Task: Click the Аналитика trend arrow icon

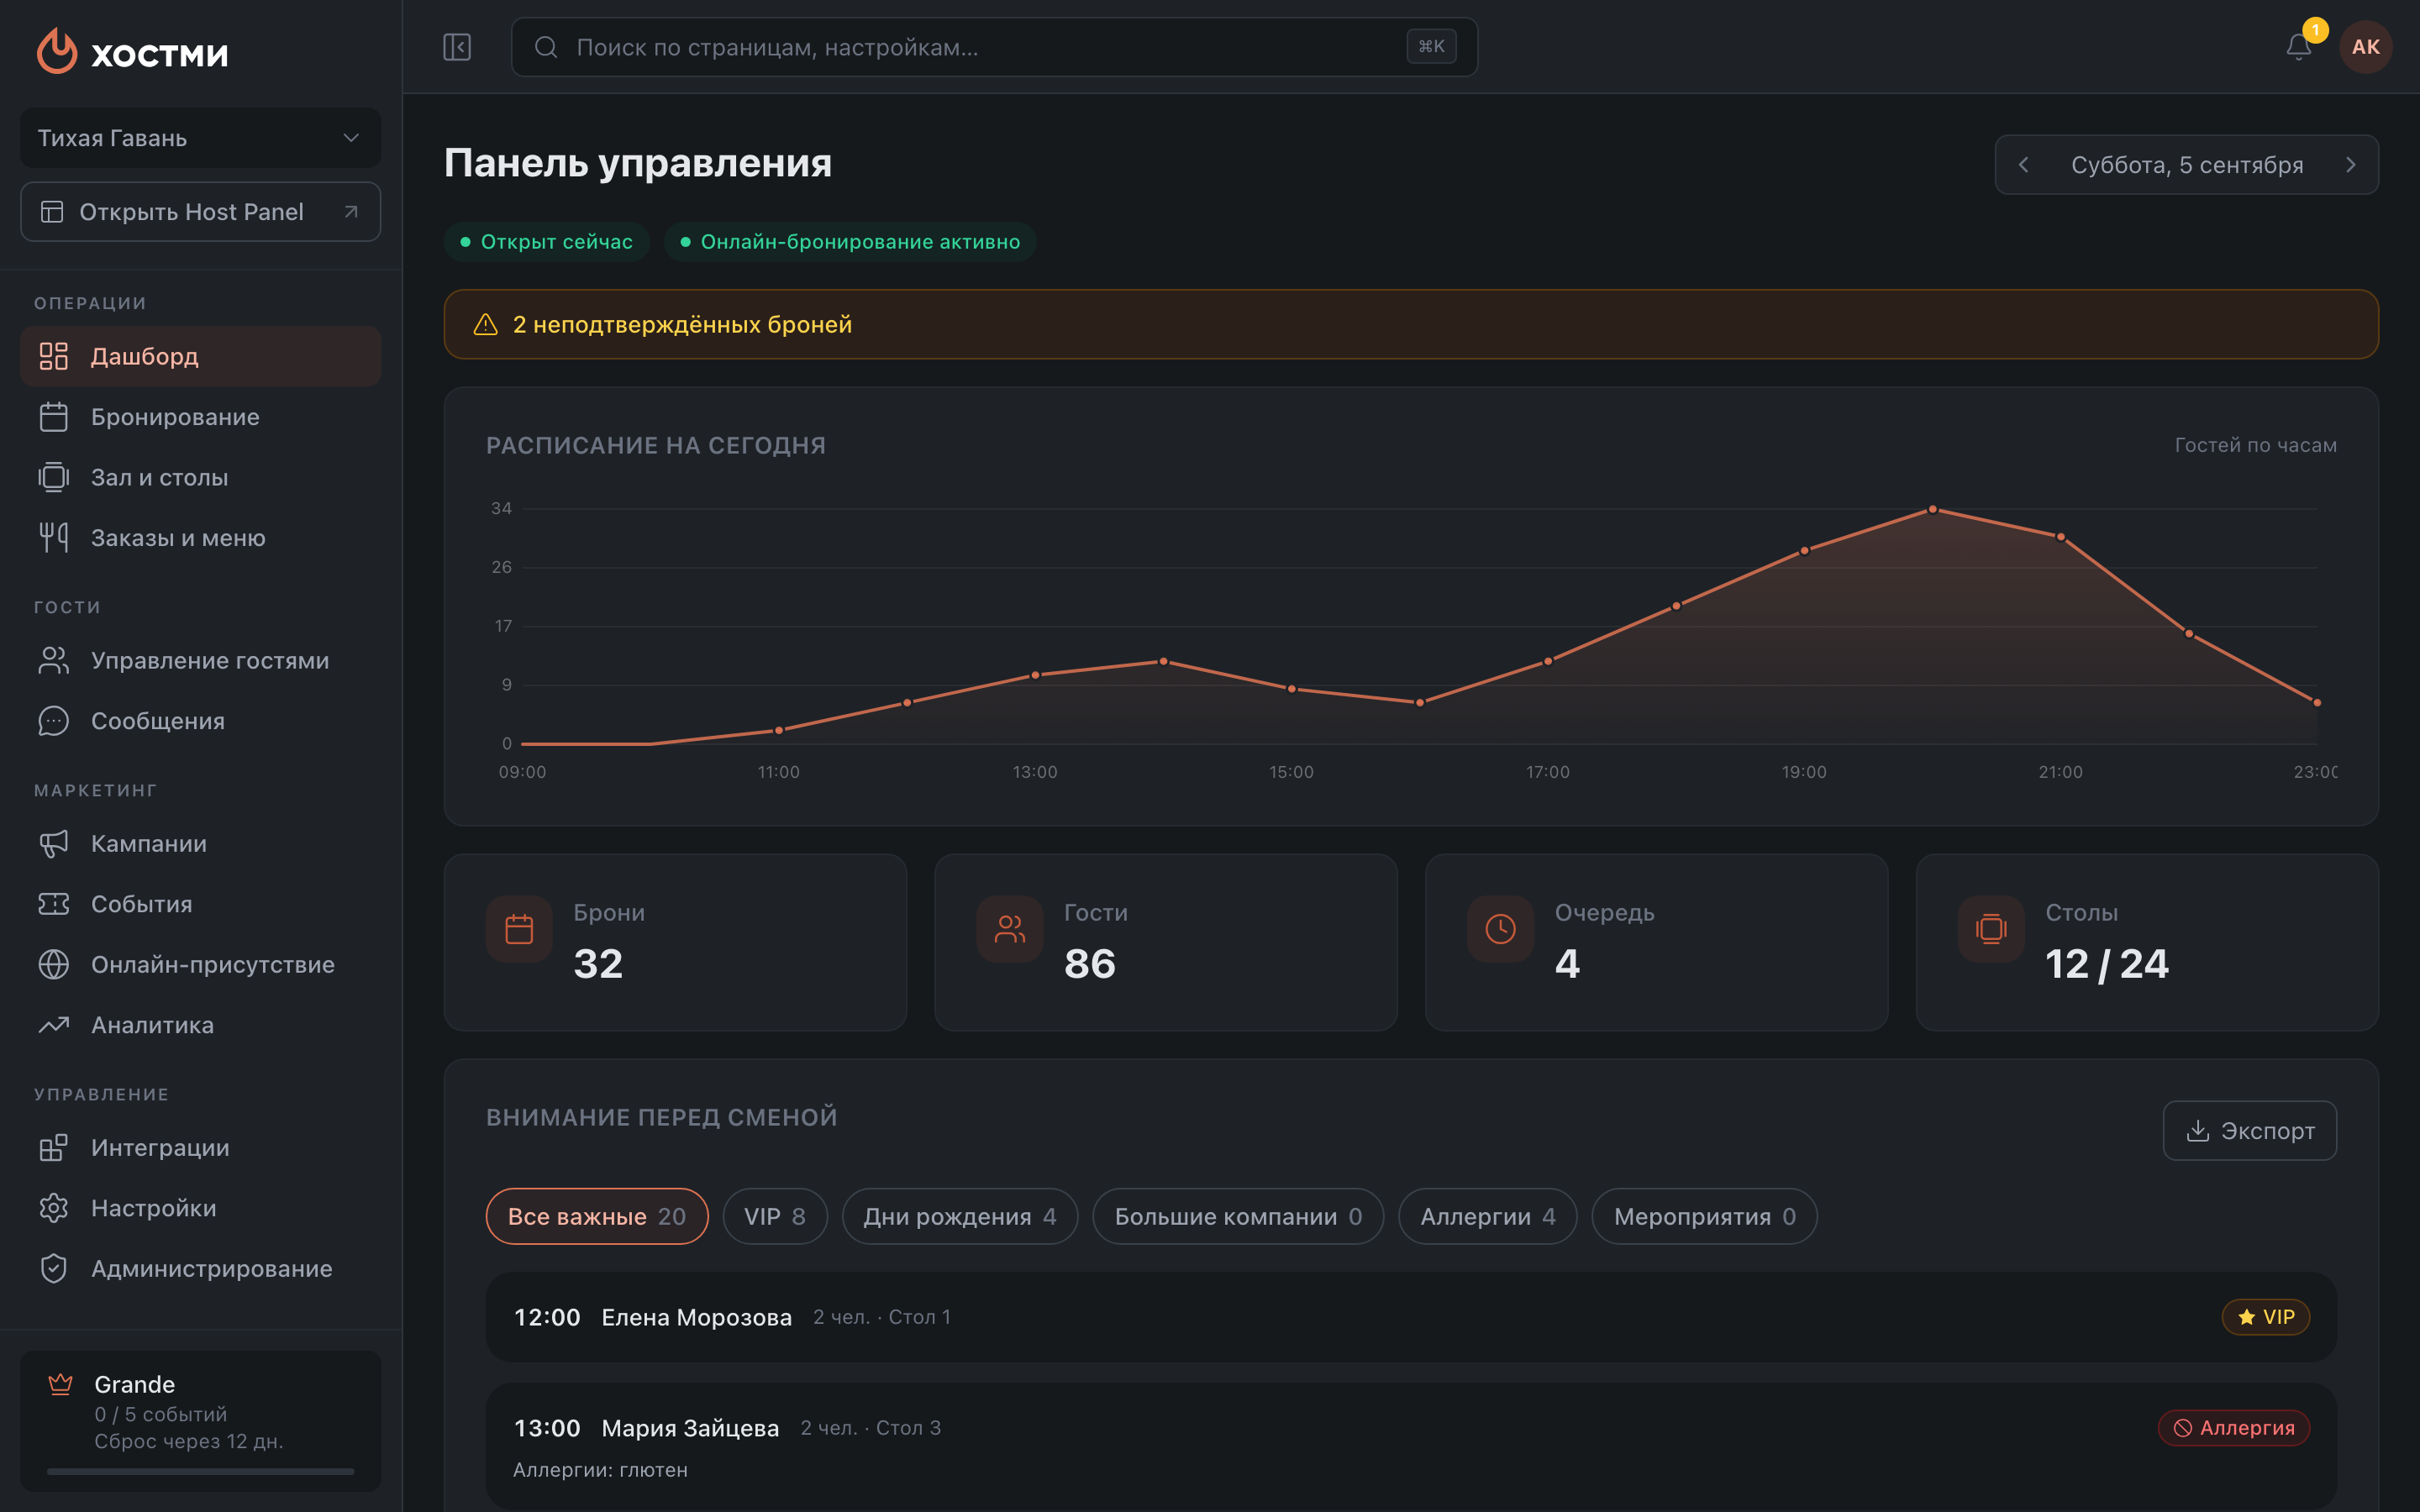Action: pyautogui.click(x=54, y=1025)
